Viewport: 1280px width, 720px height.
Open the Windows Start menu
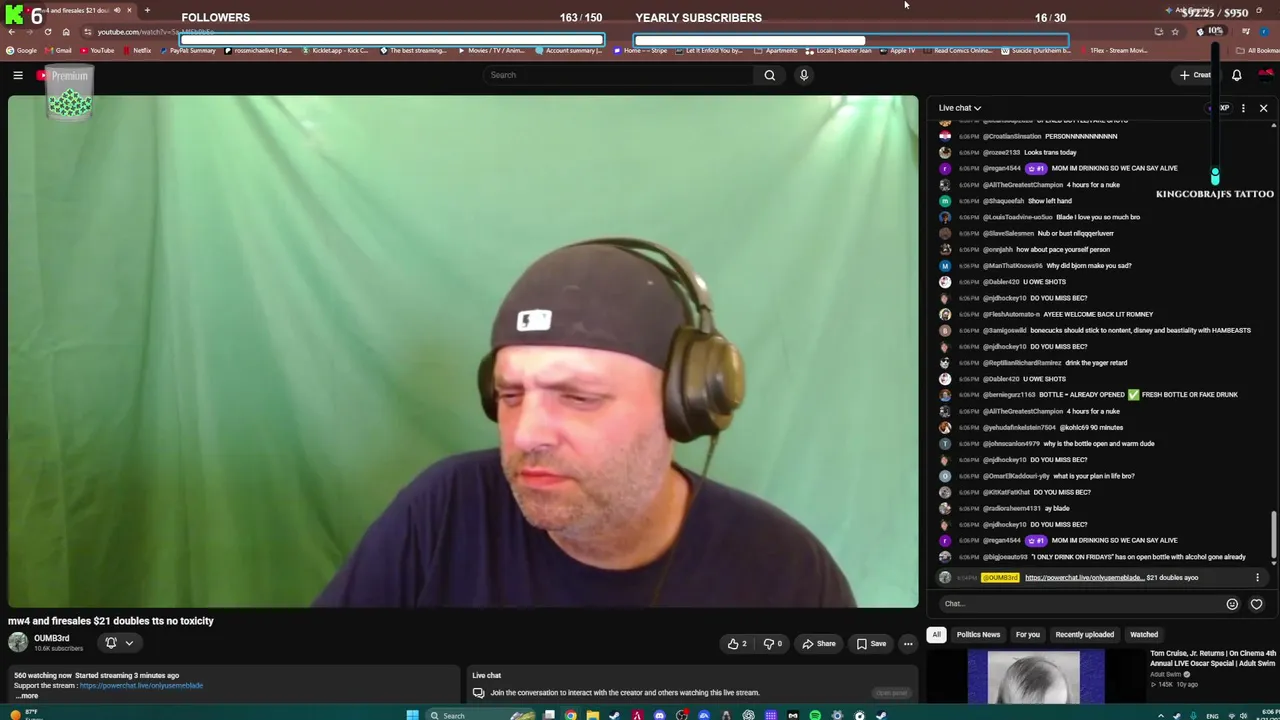pyautogui.click(x=412, y=715)
